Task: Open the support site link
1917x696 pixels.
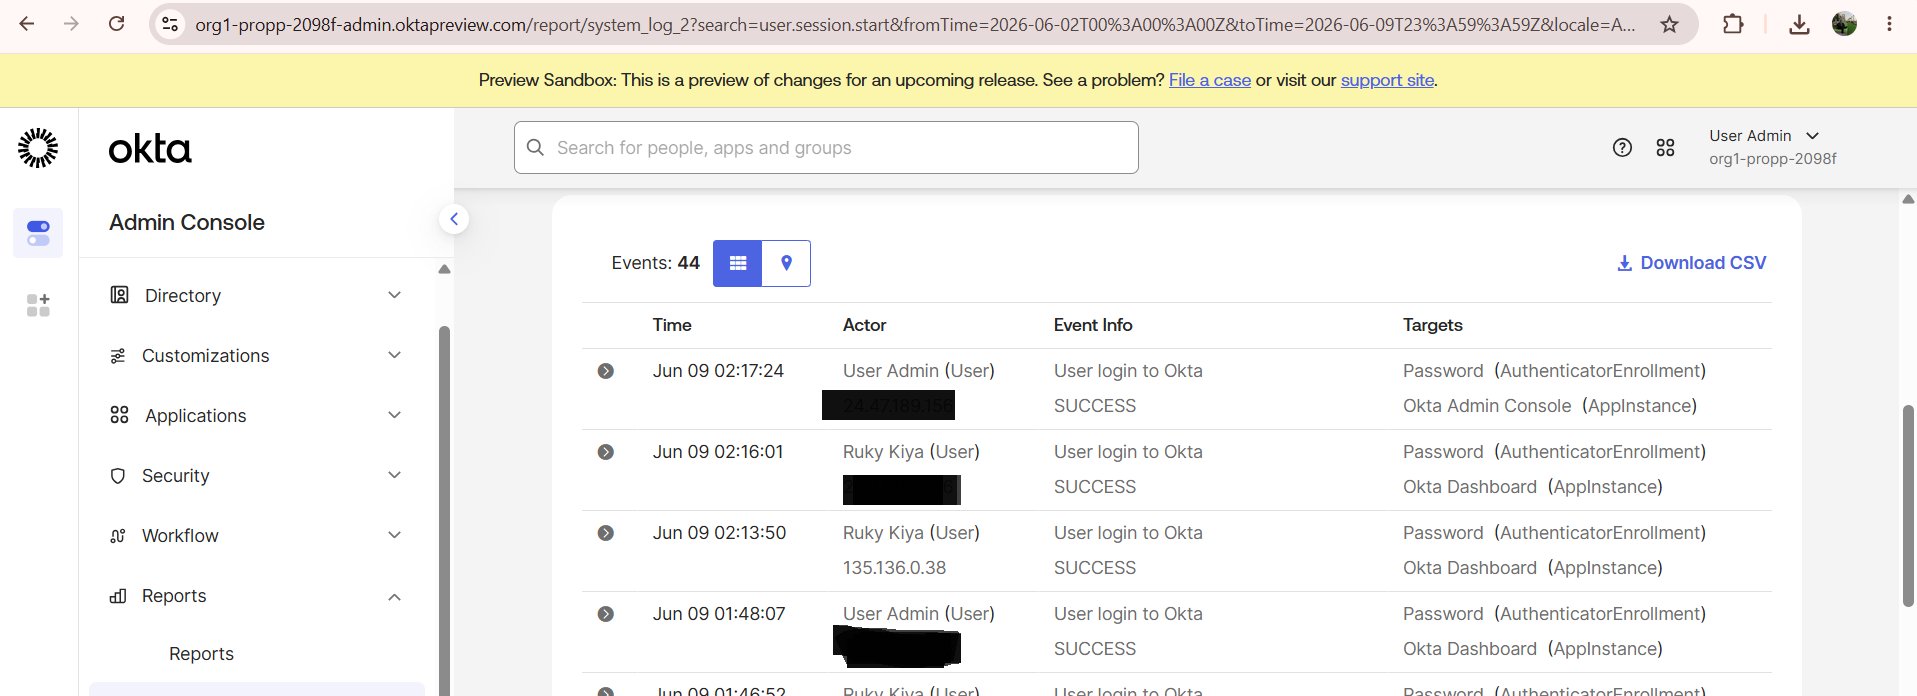Action: [x=1388, y=80]
